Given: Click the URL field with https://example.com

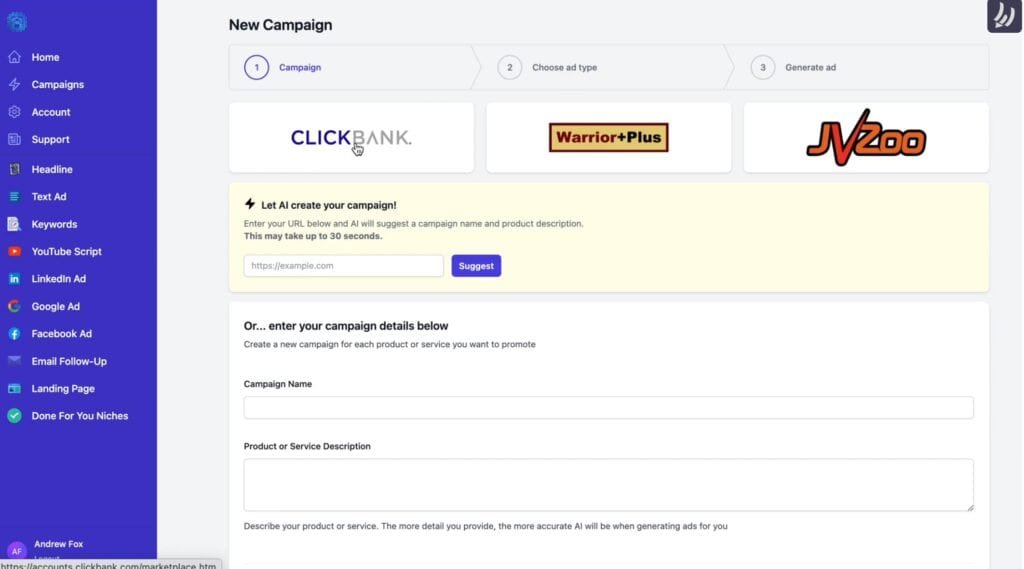Looking at the screenshot, I should click(343, 266).
